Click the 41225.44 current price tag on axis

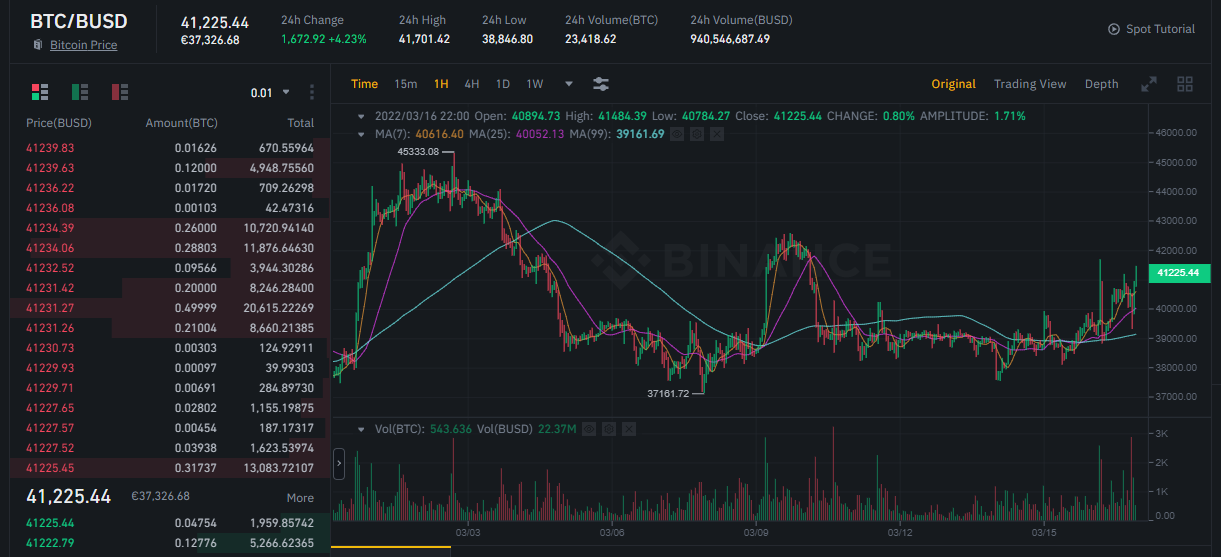pyautogui.click(x=1180, y=272)
